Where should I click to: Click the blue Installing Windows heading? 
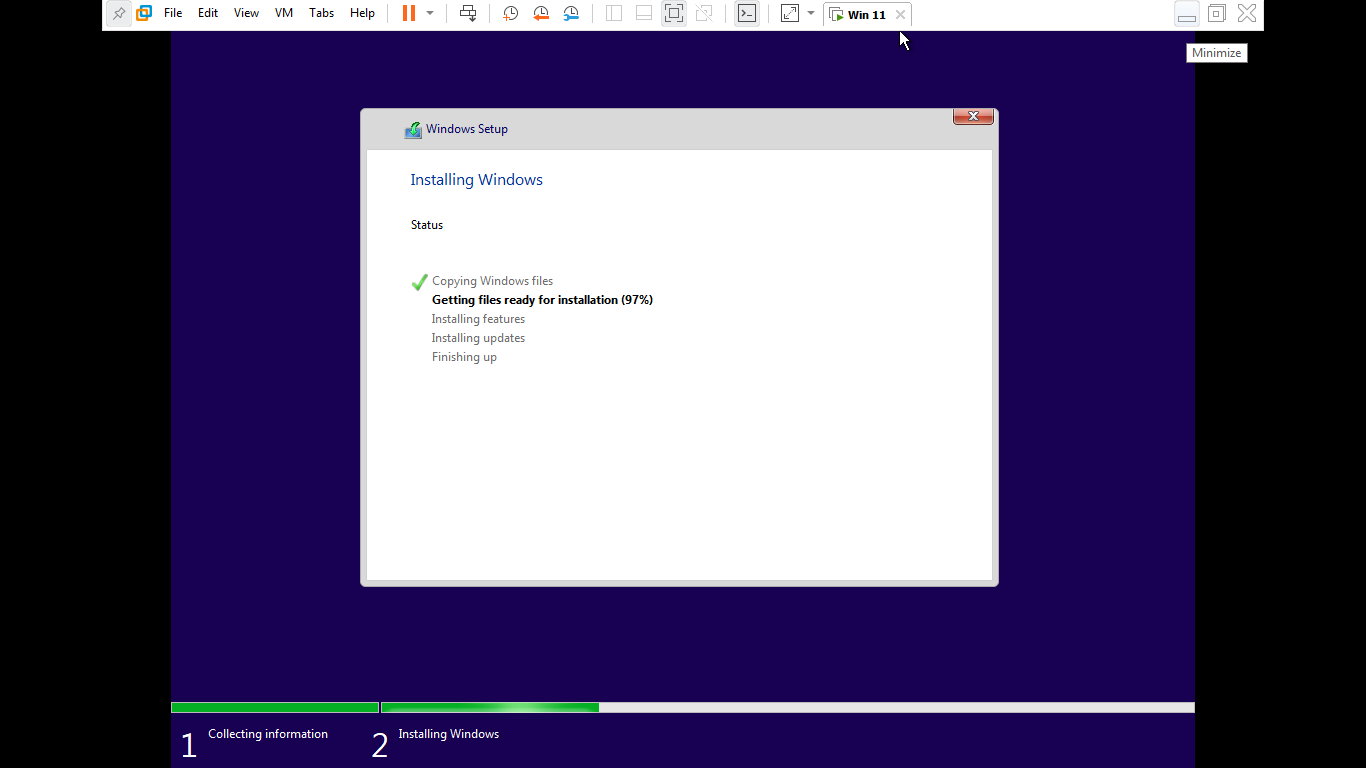pos(477,180)
